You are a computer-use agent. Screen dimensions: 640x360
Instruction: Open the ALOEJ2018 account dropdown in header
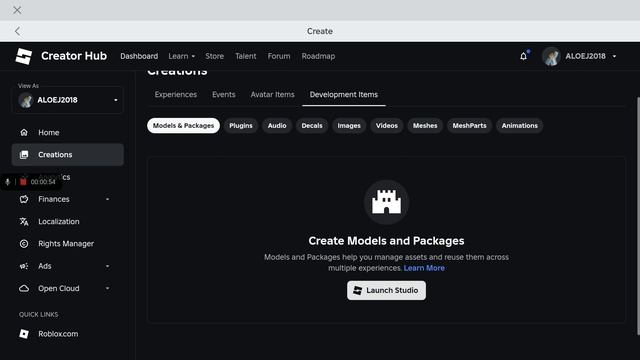(614, 56)
